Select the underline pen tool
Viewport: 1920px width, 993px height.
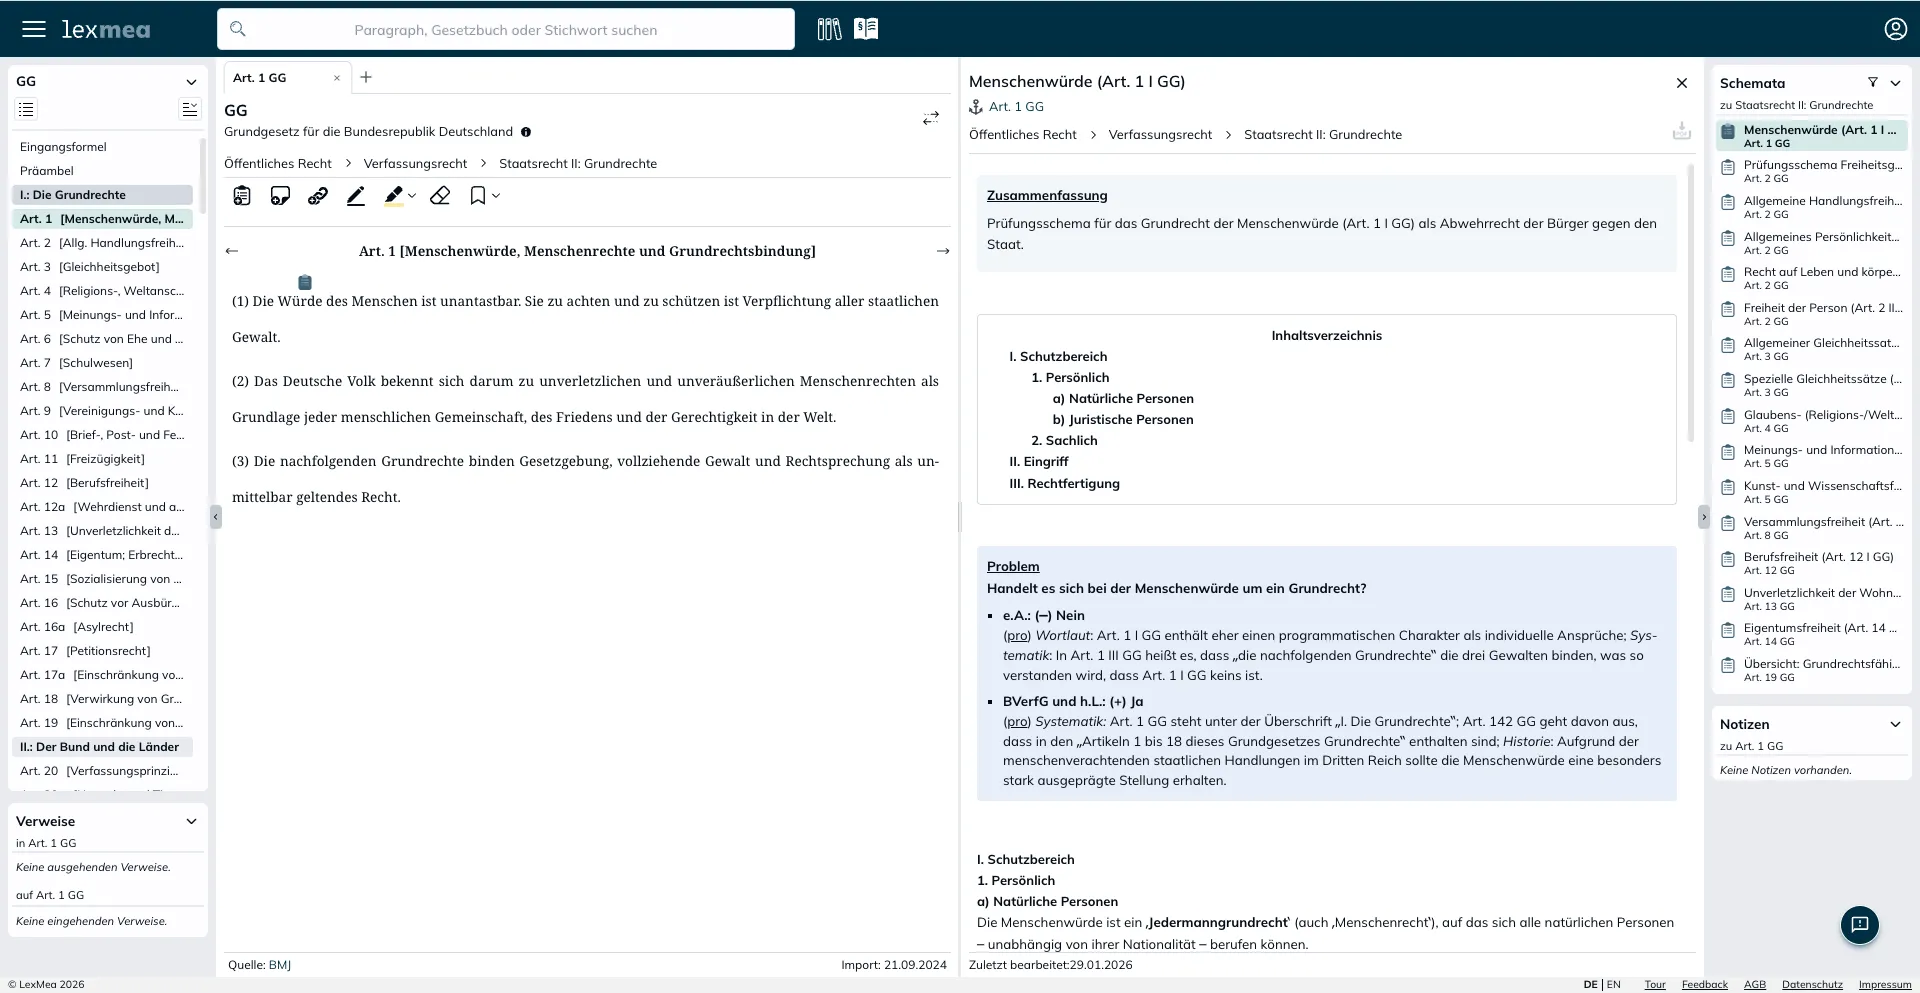[356, 196]
